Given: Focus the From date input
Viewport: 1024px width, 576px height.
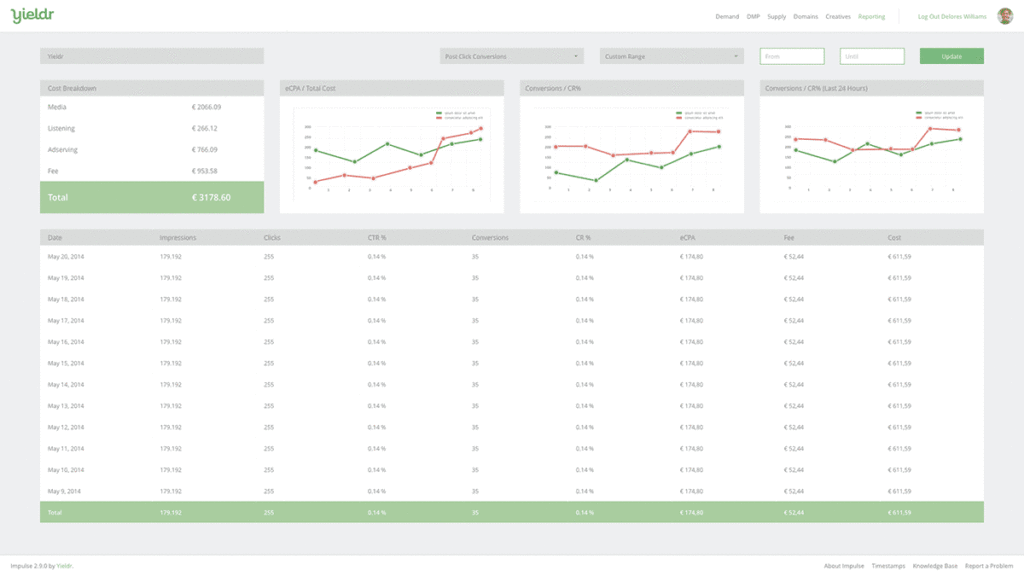Looking at the screenshot, I should [791, 57].
